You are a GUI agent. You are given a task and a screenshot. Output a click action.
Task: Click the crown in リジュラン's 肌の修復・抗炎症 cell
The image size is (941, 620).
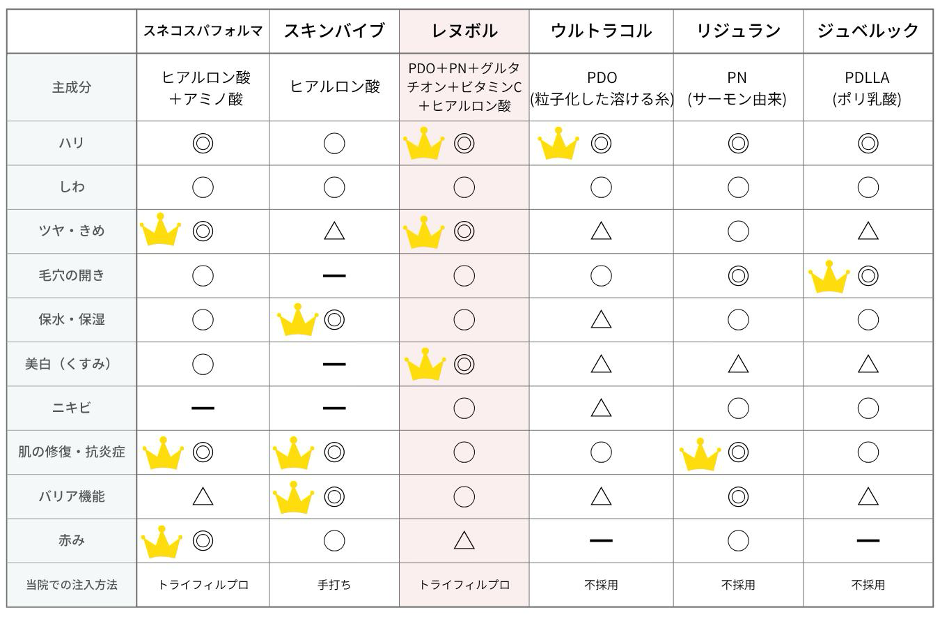click(700, 453)
